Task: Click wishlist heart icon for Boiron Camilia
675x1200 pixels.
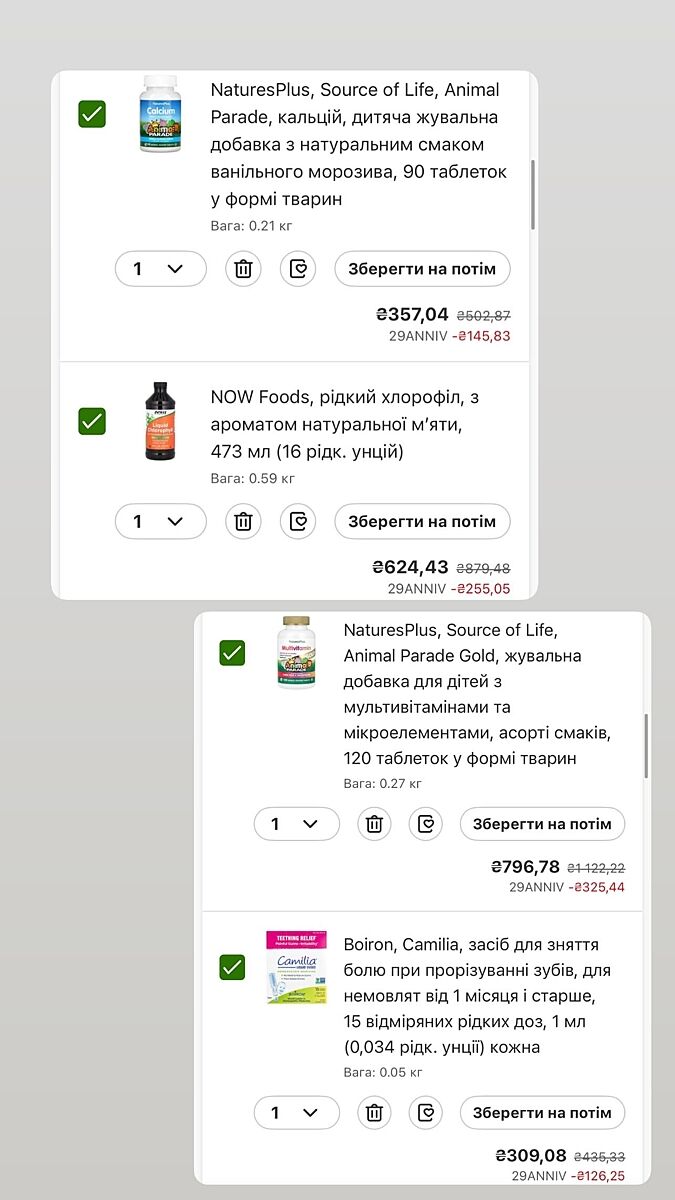Action: coord(426,1112)
